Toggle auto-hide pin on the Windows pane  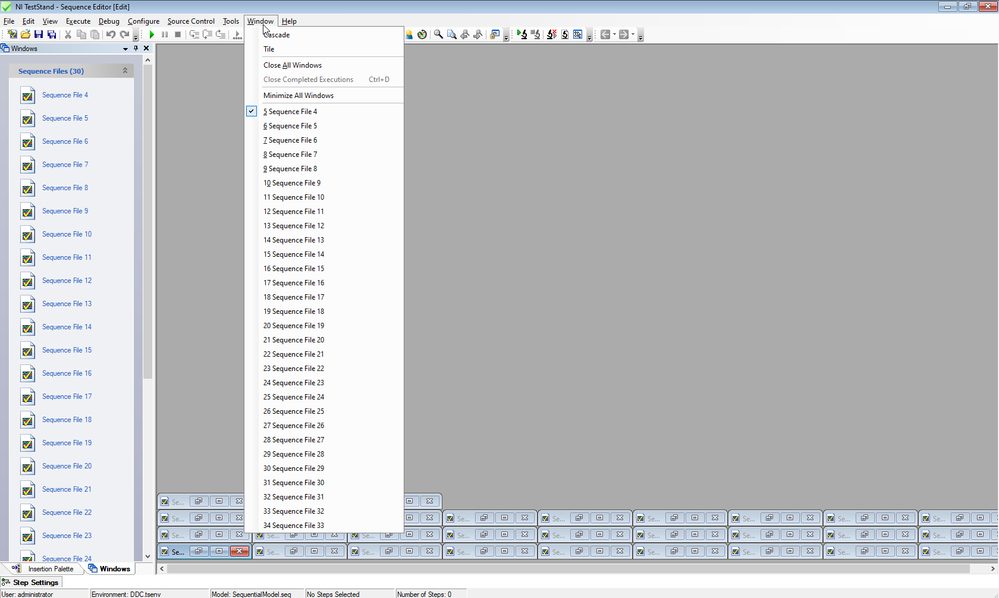click(x=136, y=48)
